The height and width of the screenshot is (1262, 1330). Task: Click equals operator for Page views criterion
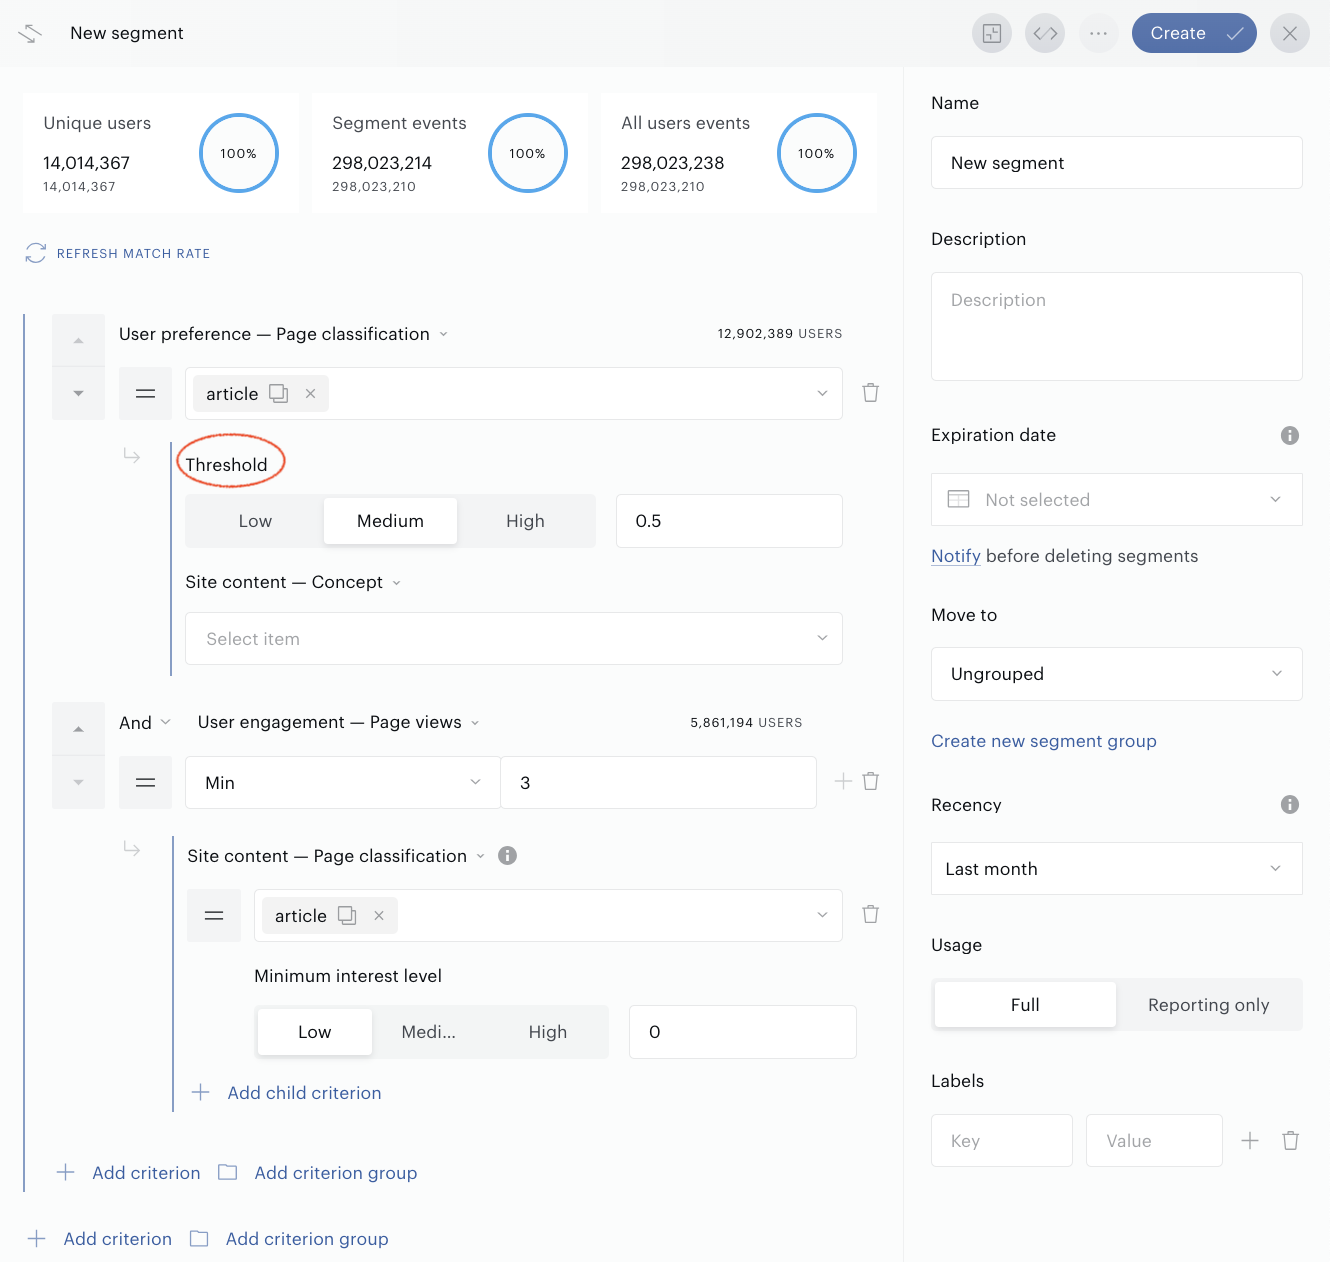[145, 782]
